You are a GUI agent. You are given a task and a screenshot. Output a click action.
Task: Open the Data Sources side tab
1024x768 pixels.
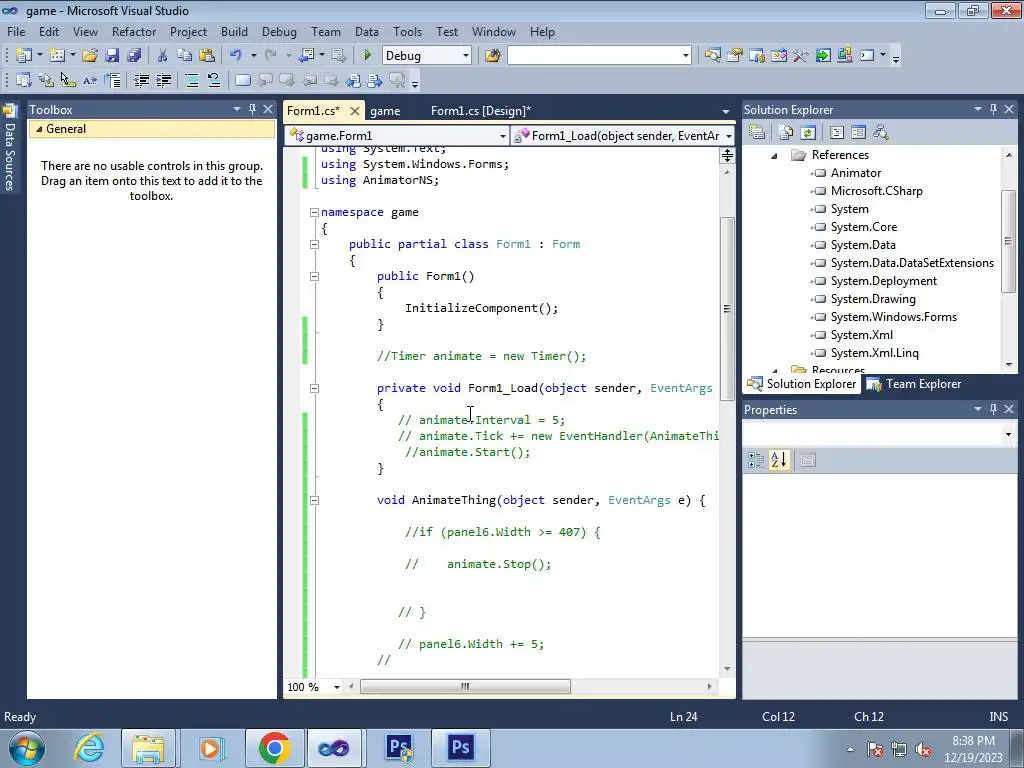point(10,148)
